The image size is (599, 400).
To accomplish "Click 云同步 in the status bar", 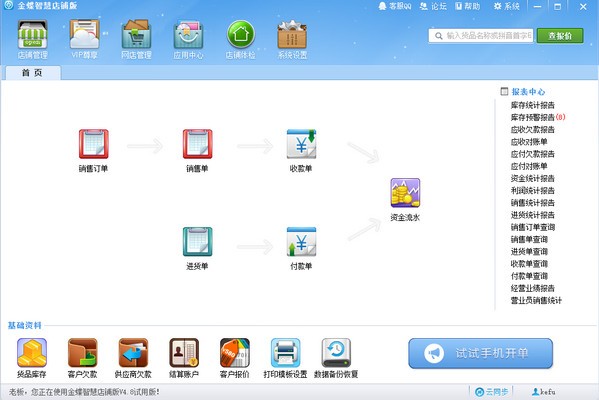I will [x=492, y=392].
